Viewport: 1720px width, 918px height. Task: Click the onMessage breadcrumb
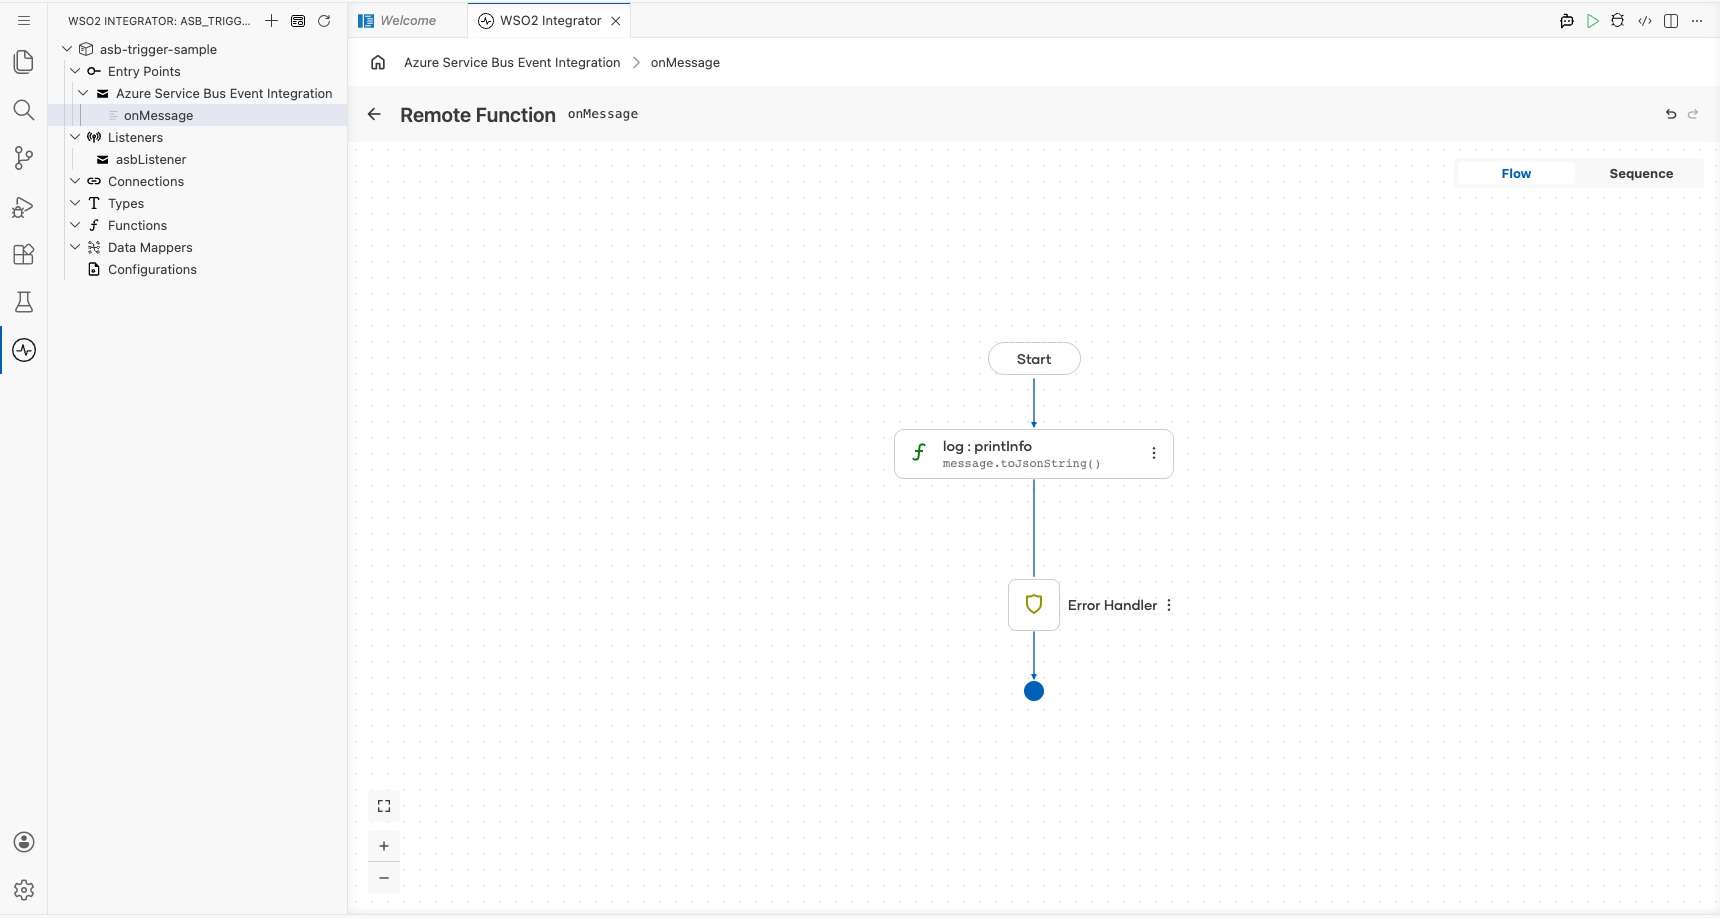pyautogui.click(x=685, y=62)
